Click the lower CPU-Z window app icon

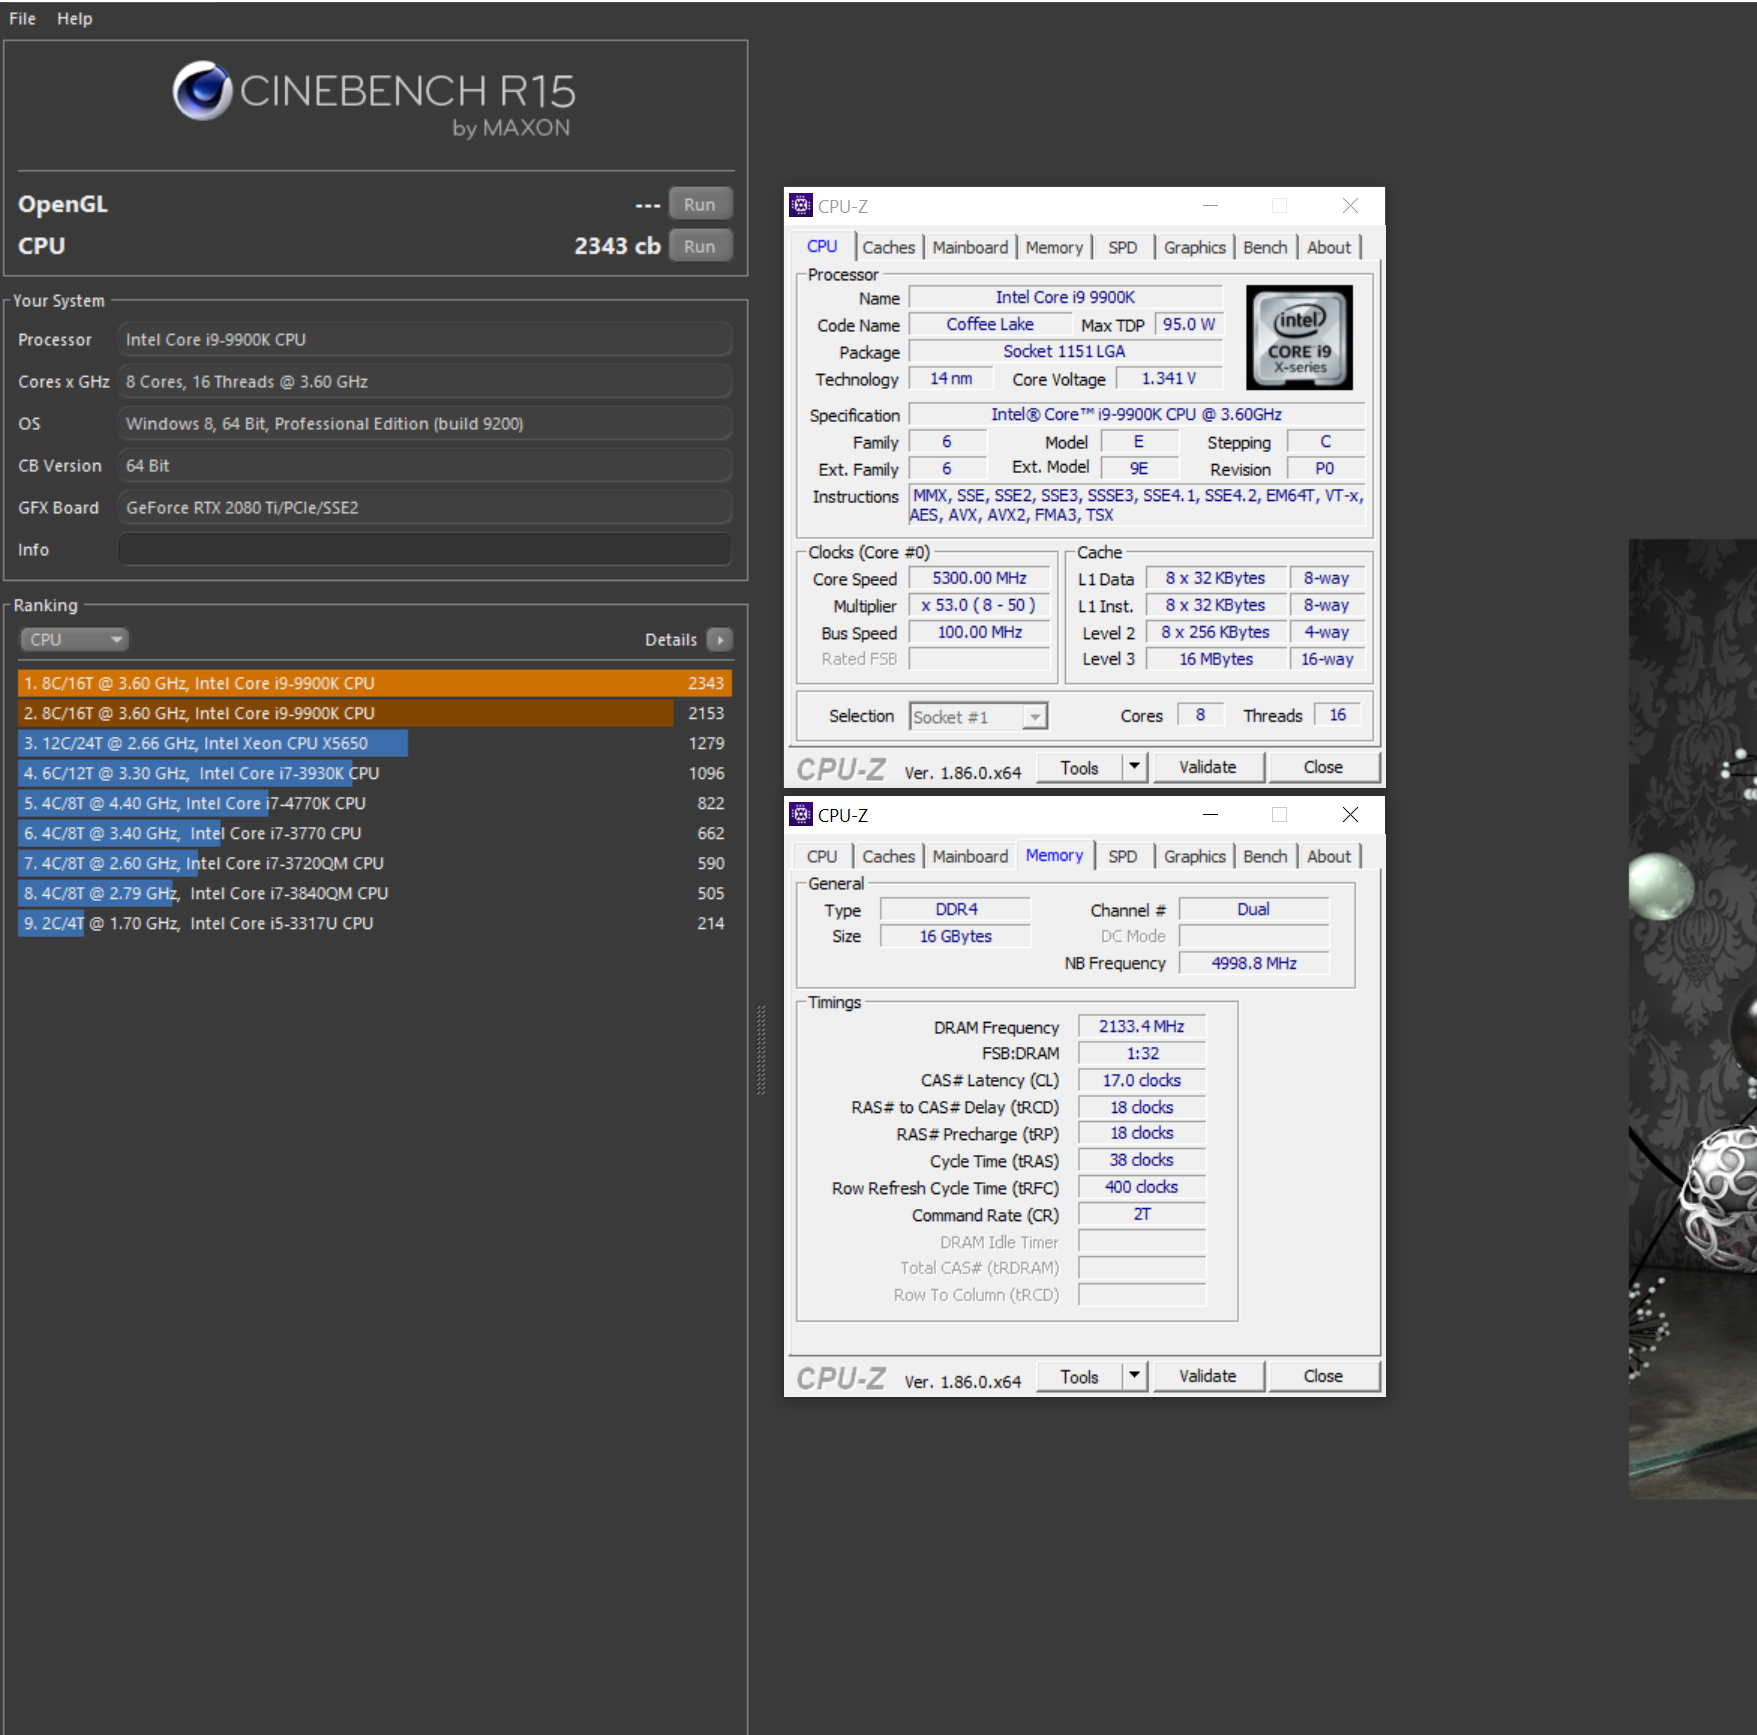(801, 814)
